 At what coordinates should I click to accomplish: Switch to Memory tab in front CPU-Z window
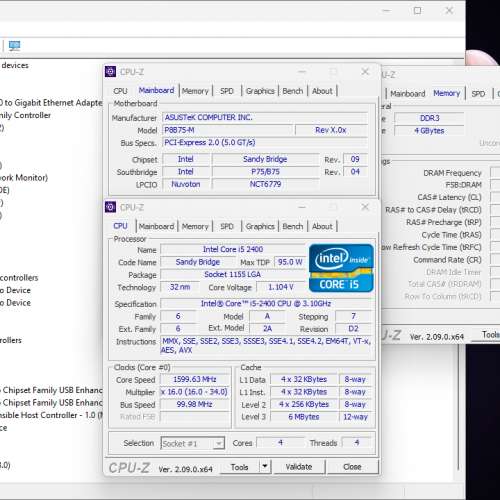(195, 226)
